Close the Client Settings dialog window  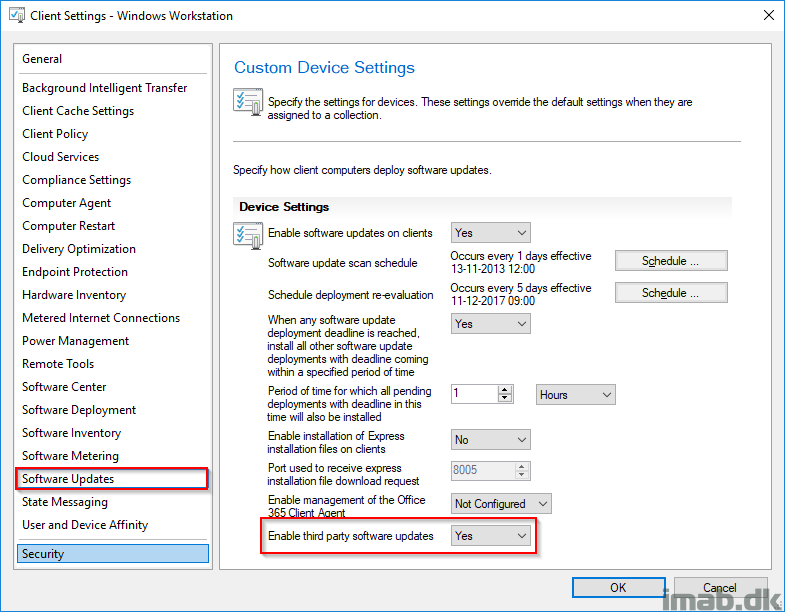click(768, 16)
